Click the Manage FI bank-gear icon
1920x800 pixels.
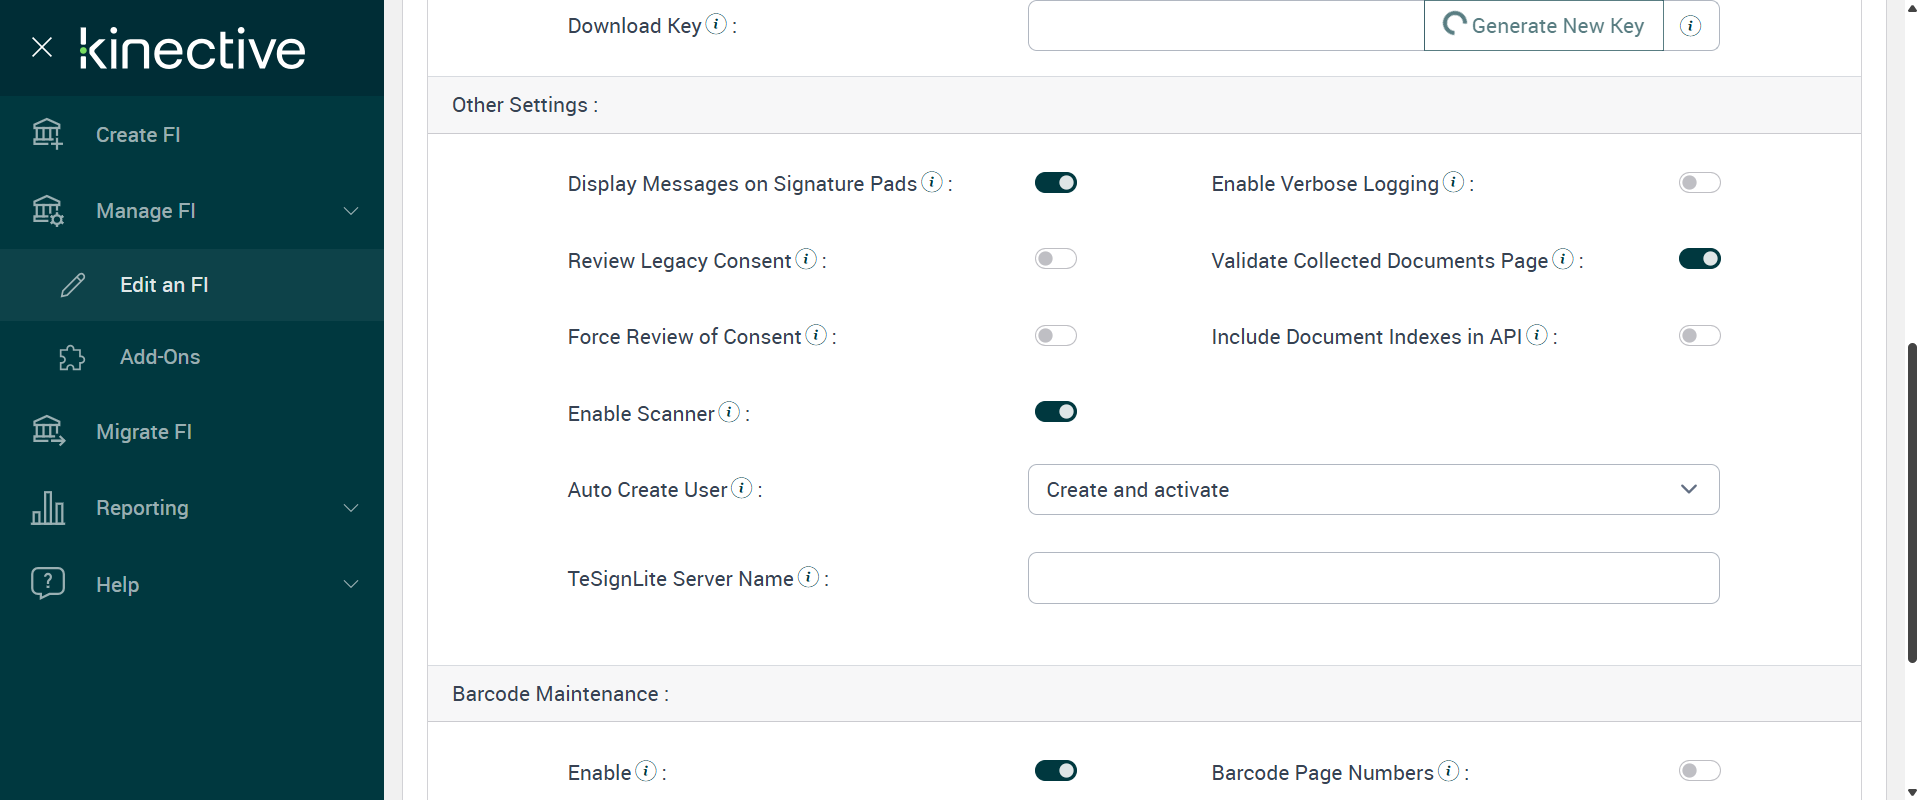point(47,210)
